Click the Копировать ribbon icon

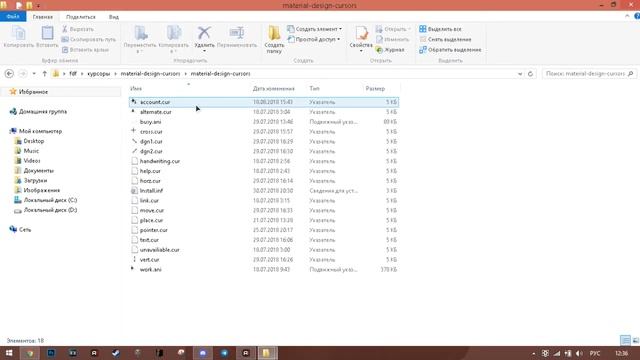[x=18, y=33]
